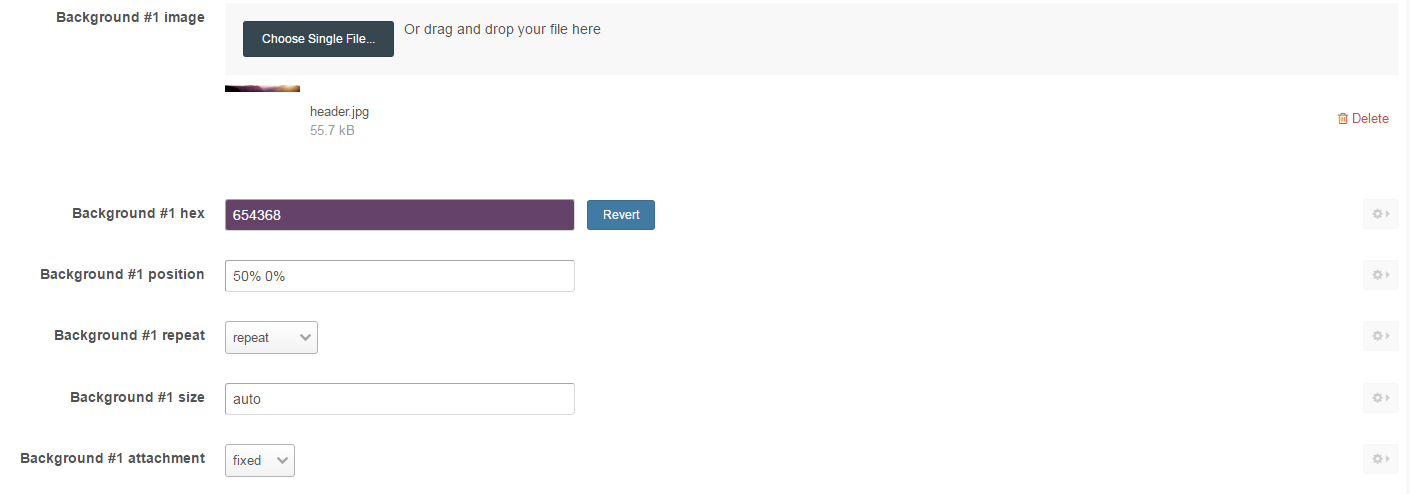The width and height of the screenshot is (1410, 494).
Task: Click the Background #1 hex label
Action: click(x=138, y=213)
